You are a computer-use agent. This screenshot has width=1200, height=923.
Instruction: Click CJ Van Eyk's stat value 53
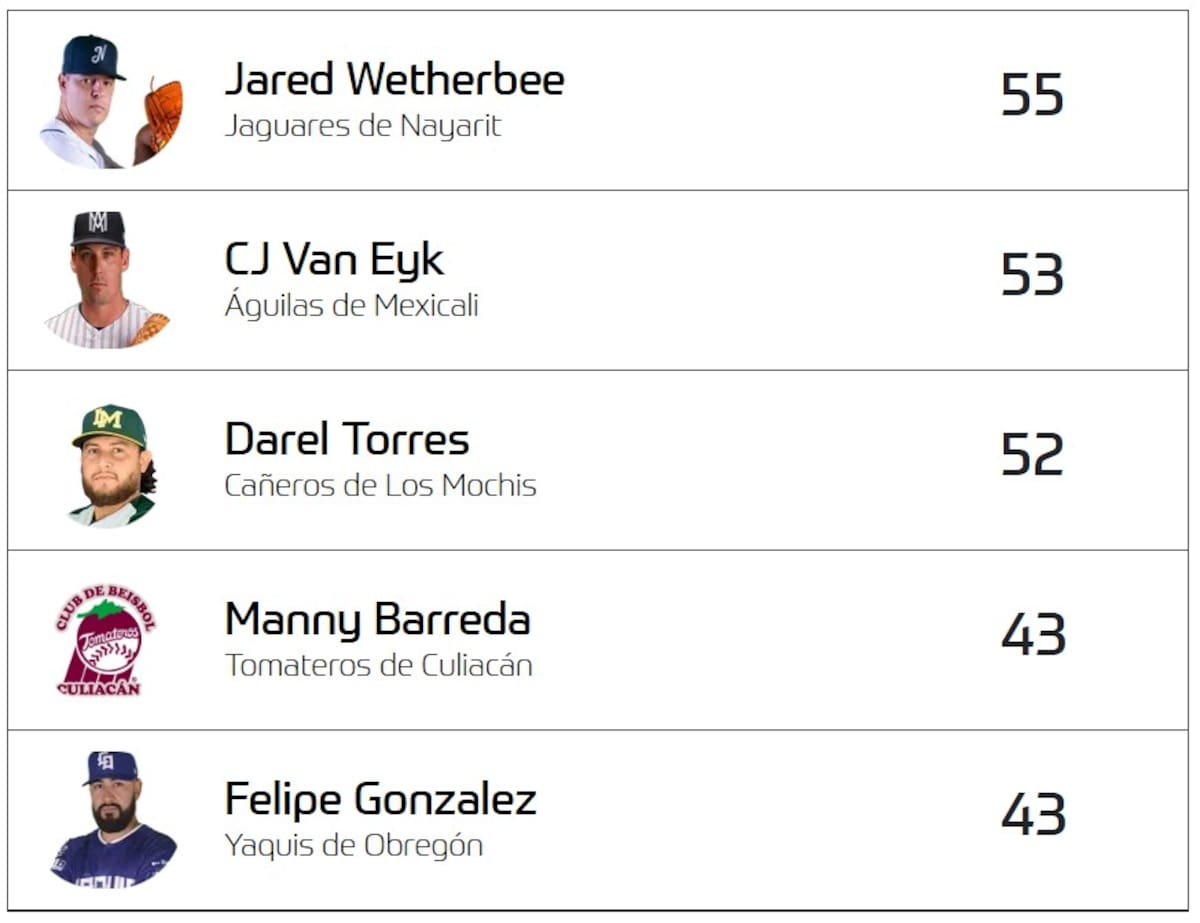click(x=1031, y=276)
